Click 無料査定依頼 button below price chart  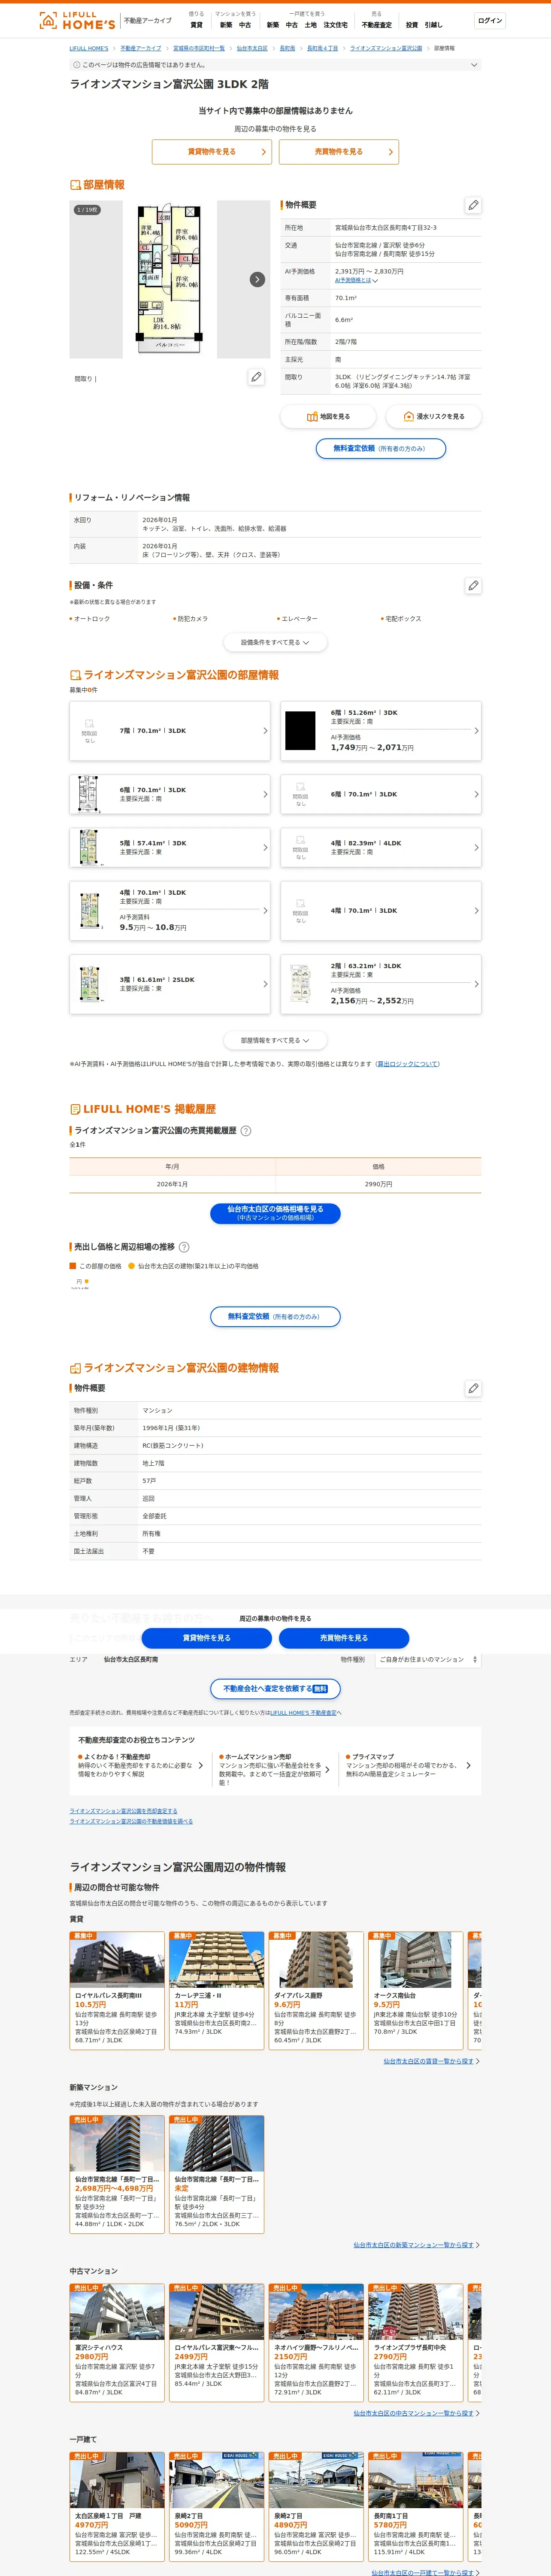(275, 1317)
